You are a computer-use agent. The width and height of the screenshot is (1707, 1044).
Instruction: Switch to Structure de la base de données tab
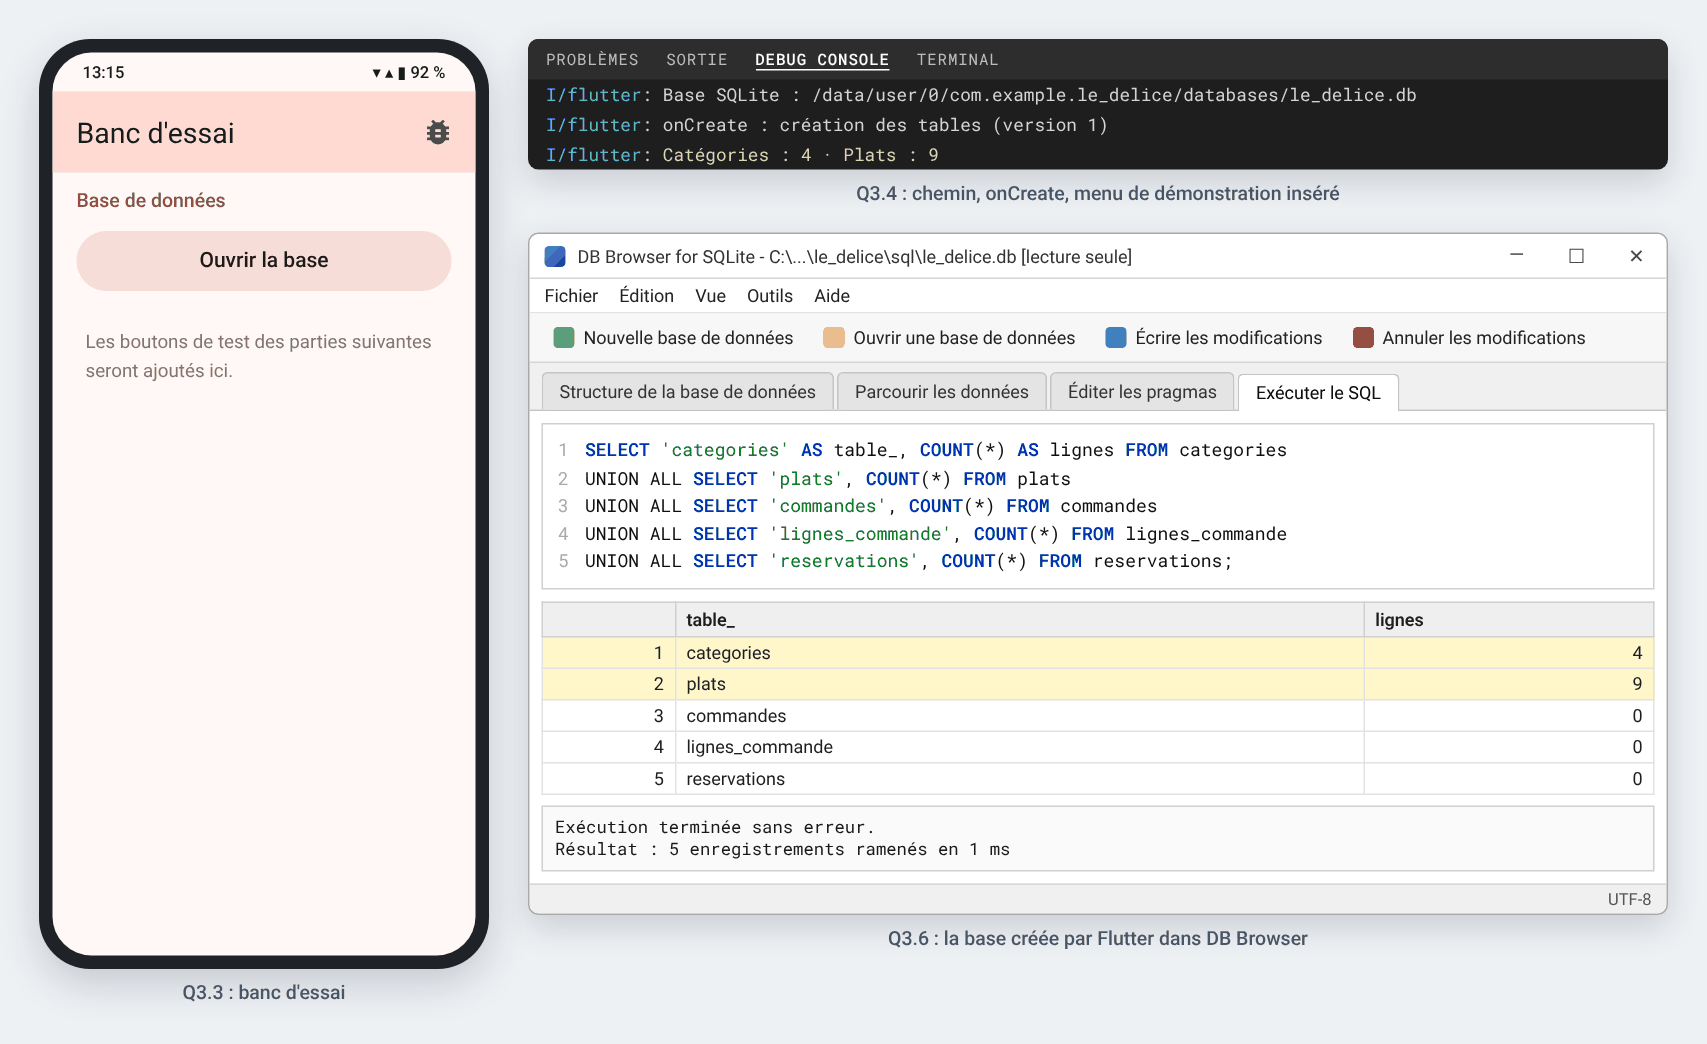tap(688, 392)
